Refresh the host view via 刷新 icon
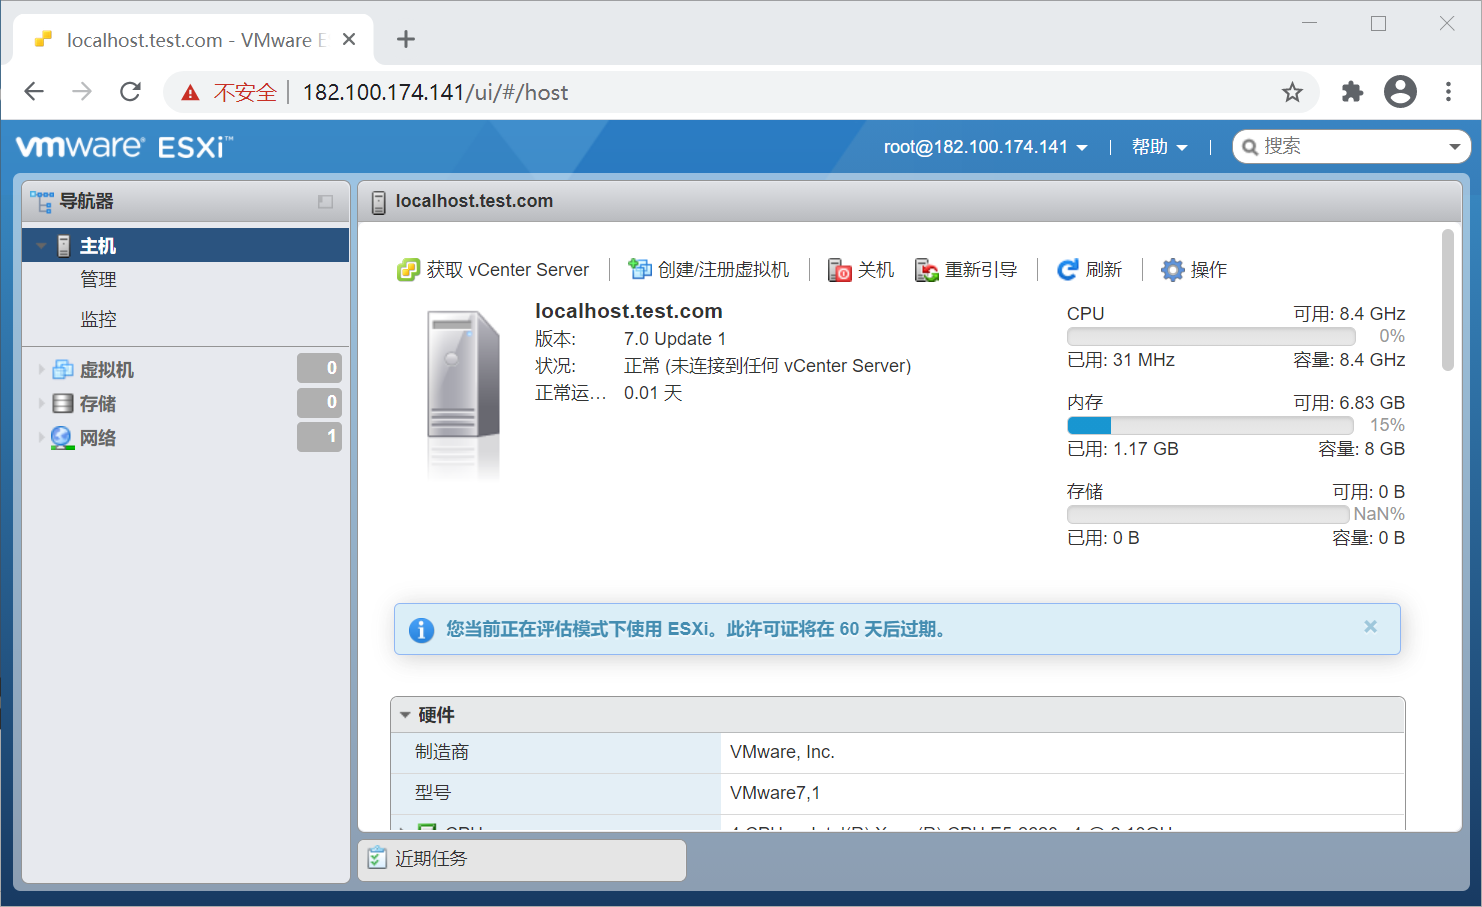Screen dimensions: 1482x907 (x=1068, y=269)
